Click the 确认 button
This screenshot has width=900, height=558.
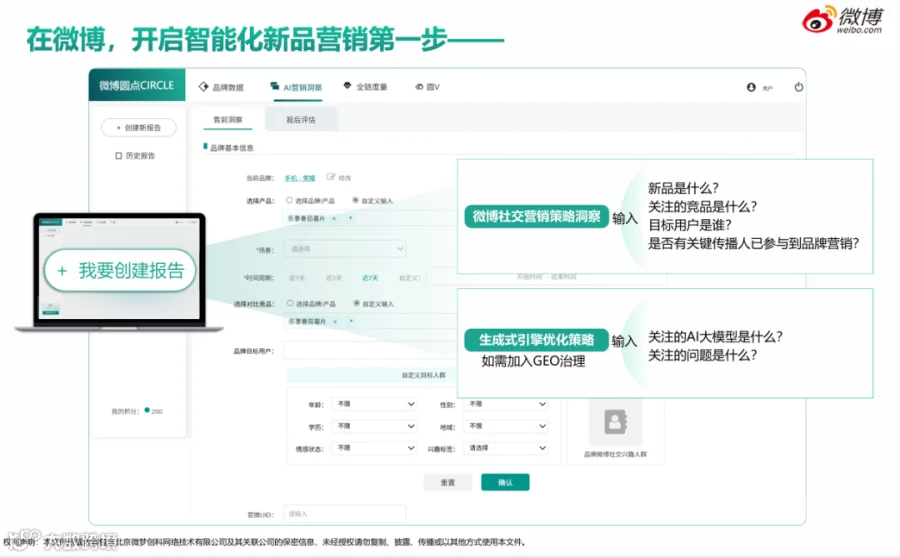point(505,482)
